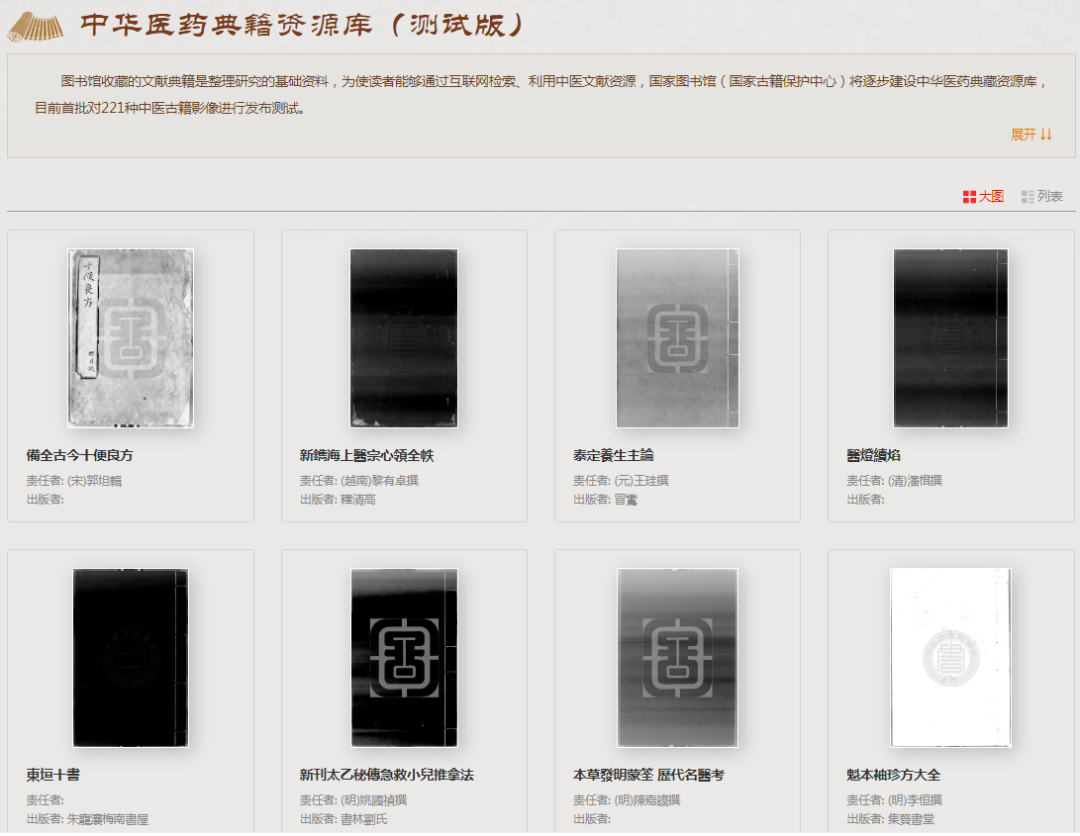Click the bamboo scroll logo icon
The height and width of the screenshot is (836, 1080).
pos(35,26)
